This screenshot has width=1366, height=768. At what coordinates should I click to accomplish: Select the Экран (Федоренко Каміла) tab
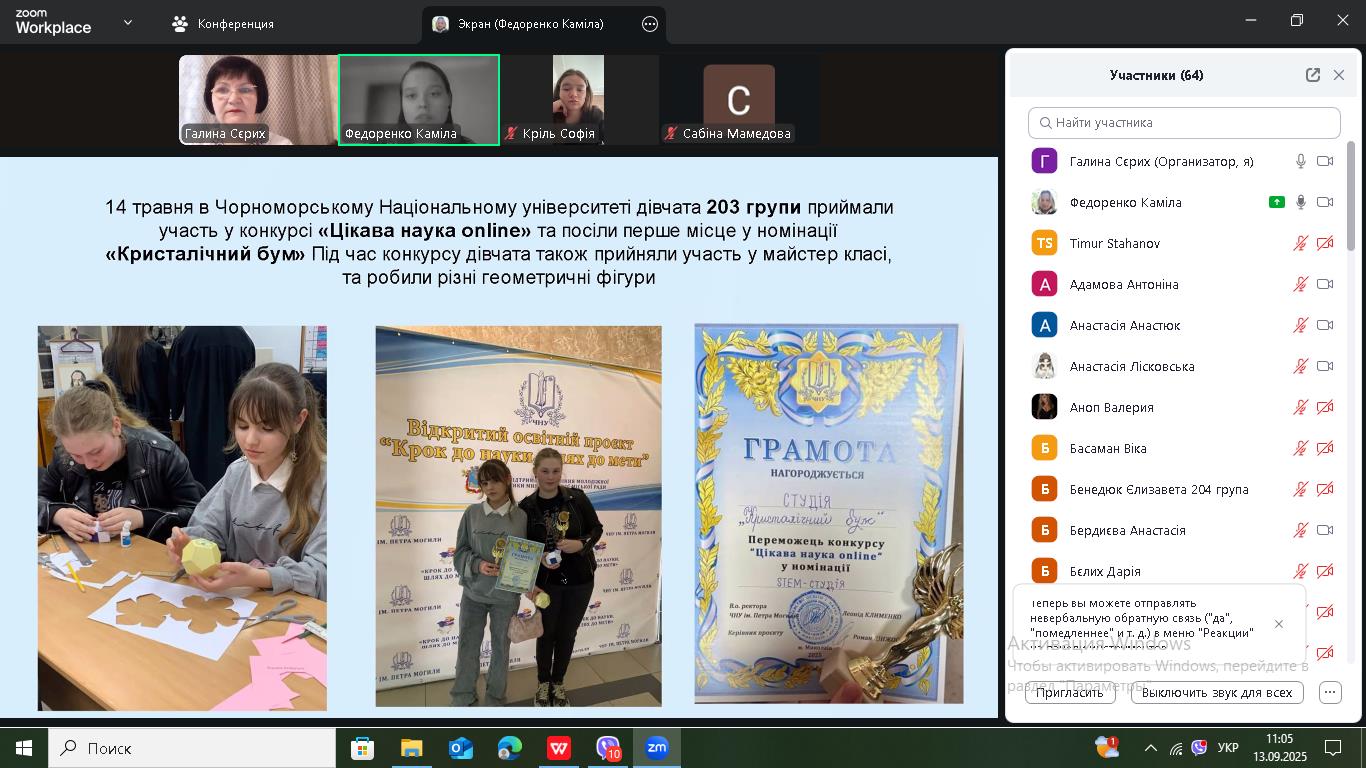coord(532,24)
